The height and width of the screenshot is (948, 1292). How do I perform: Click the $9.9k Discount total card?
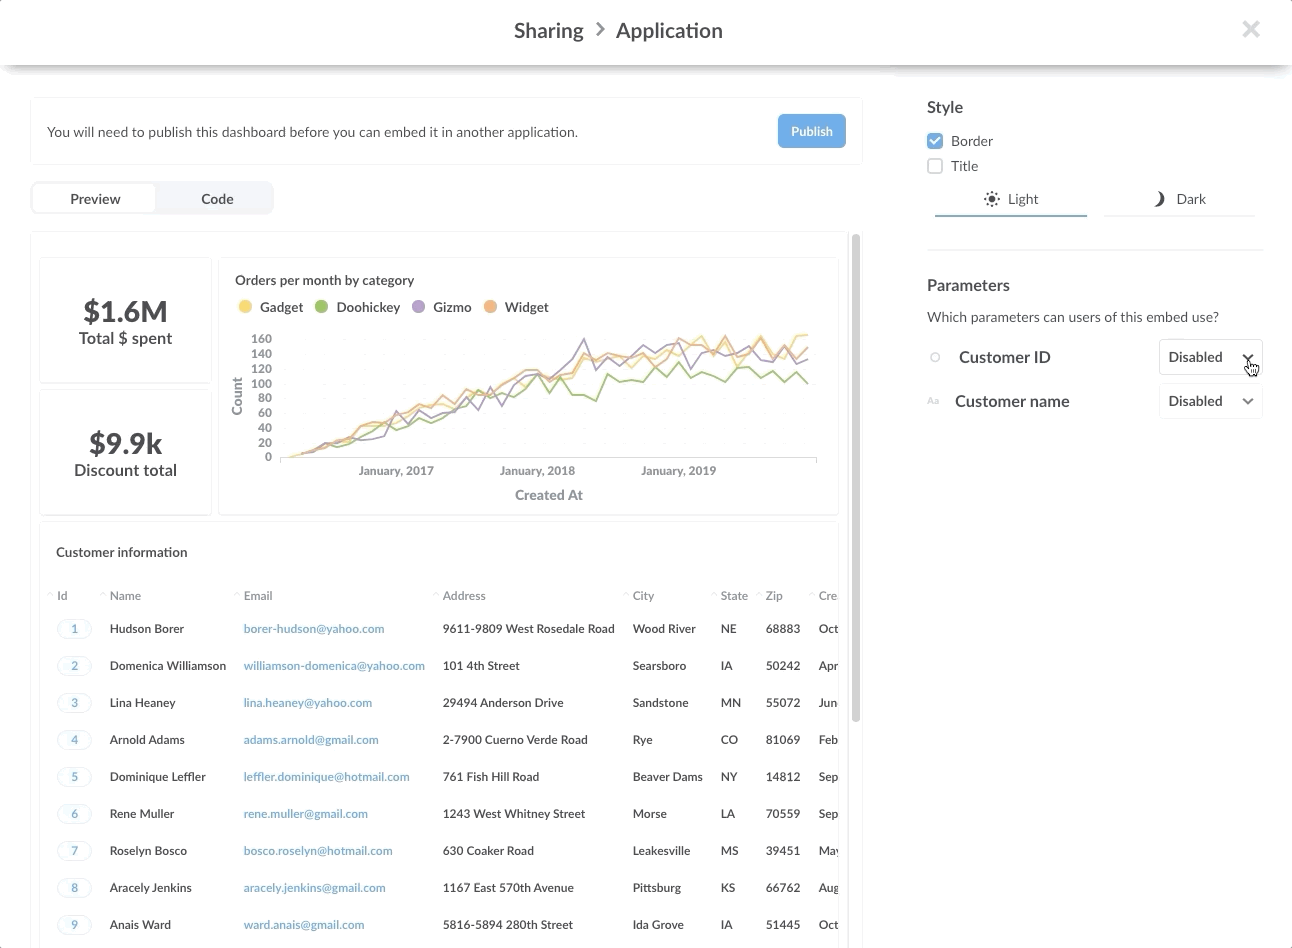[x=125, y=452]
